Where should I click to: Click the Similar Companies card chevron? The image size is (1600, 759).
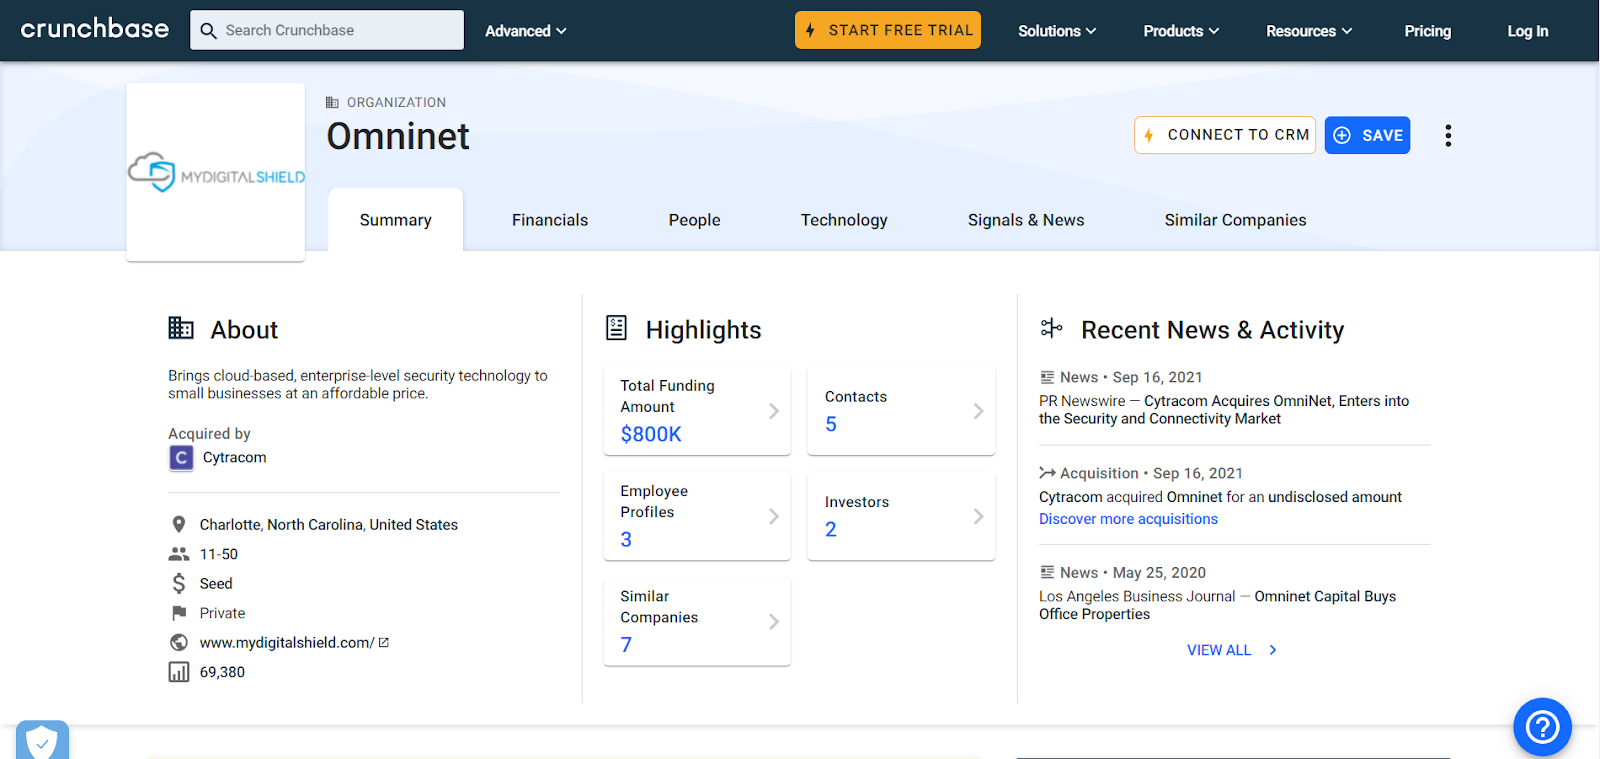tap(773, 621)
